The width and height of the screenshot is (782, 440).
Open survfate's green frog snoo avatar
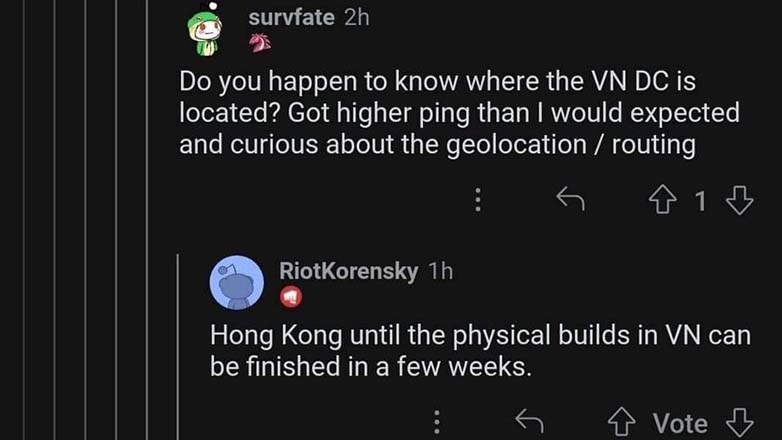coord(205,29)
